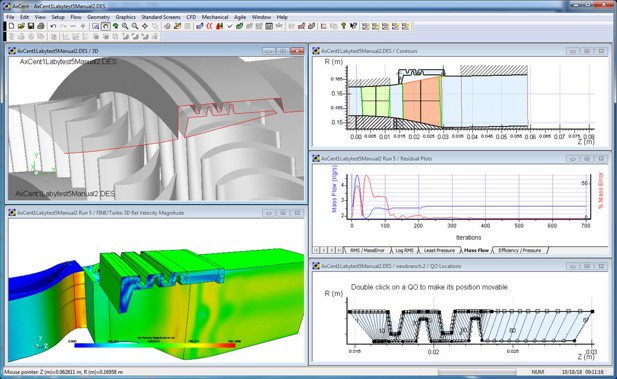The width and height of the screenshot is (617, 379).
Task: Click the first screen-layout icon after help
Action: 366,26
